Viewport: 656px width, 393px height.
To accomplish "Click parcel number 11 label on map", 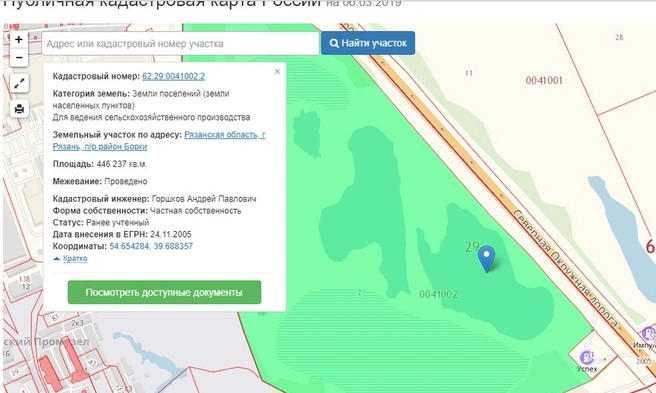I will point(469,73).
